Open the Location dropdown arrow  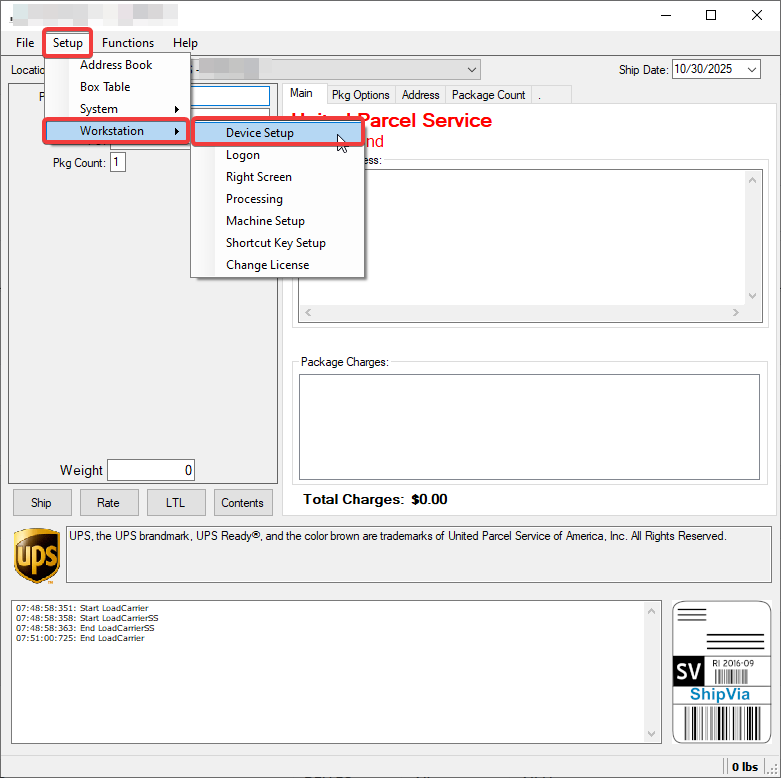[472, 70]
